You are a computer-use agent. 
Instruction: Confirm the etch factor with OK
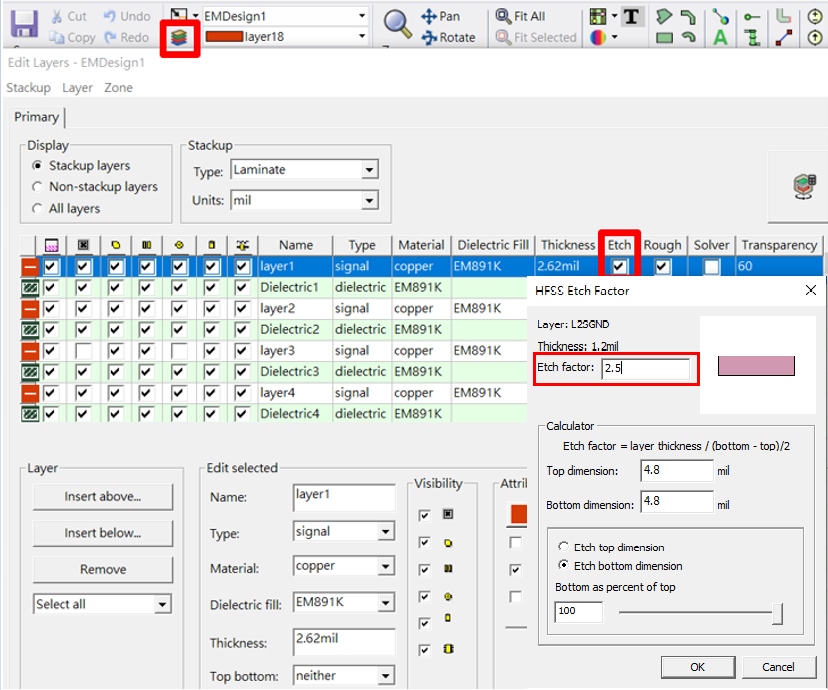click(698, 667)
